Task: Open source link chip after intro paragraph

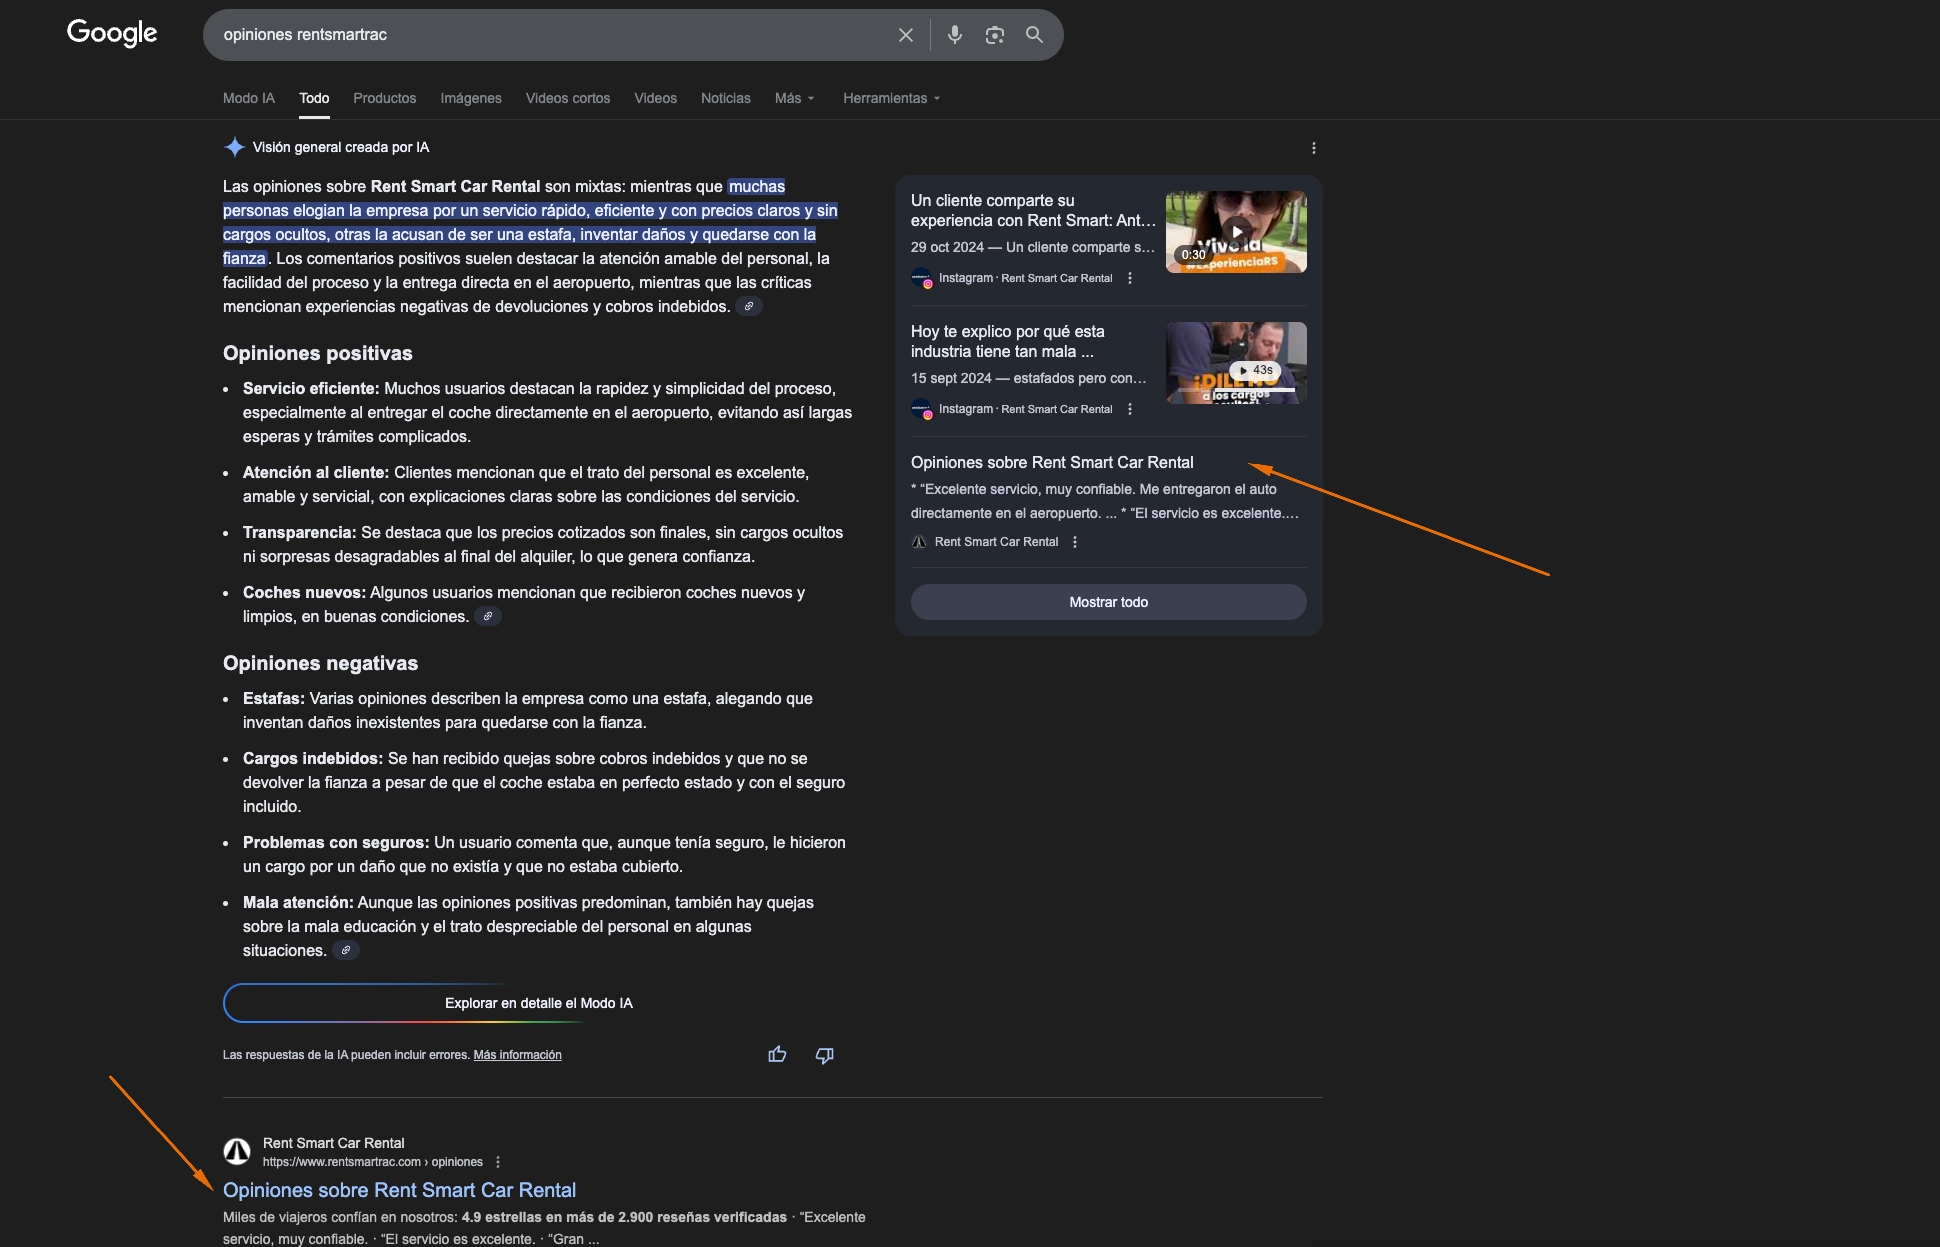Action: (x=749, y=306)
